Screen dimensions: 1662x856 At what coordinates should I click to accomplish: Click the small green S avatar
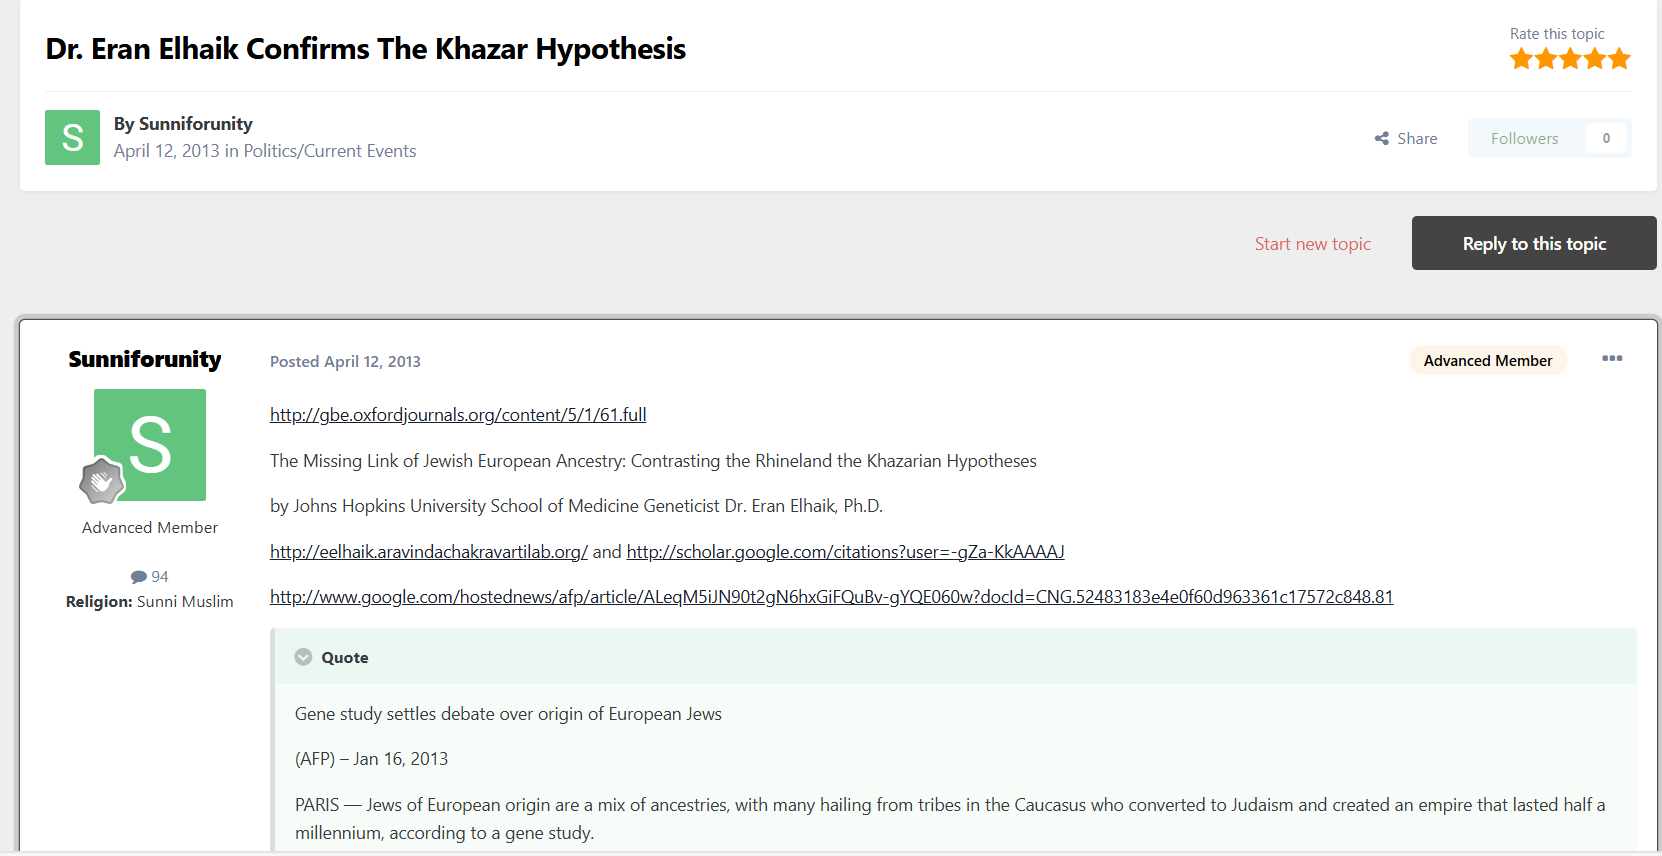click(72, 137)
